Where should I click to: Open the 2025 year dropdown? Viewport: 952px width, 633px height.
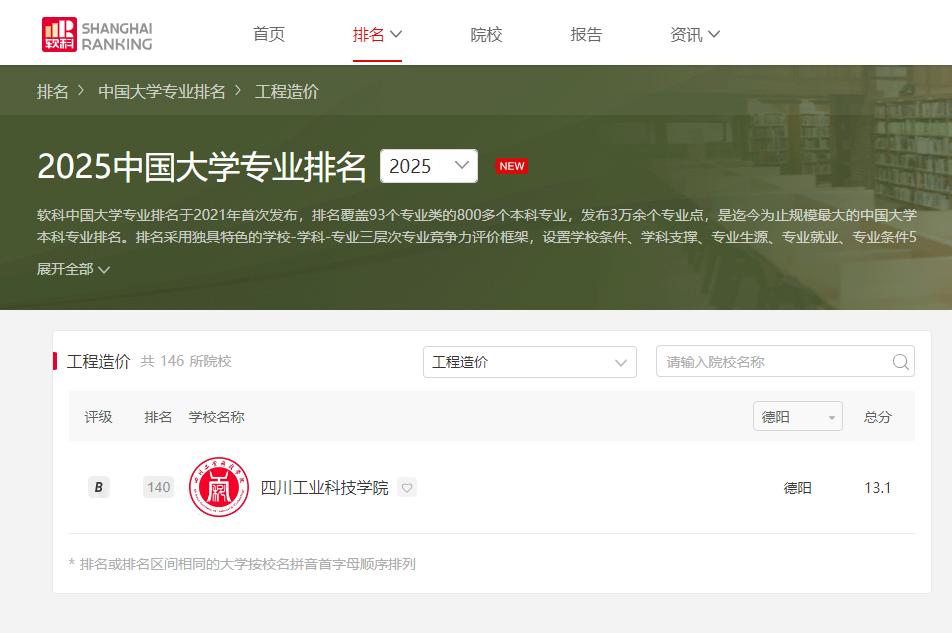pyautogui.click(x=428, y=166)
